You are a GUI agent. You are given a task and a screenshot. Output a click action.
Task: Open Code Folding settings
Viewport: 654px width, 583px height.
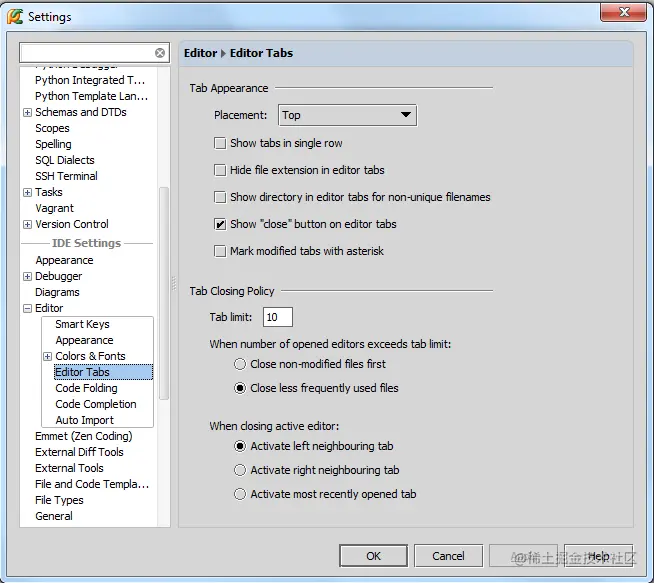[x=86, y=388]
